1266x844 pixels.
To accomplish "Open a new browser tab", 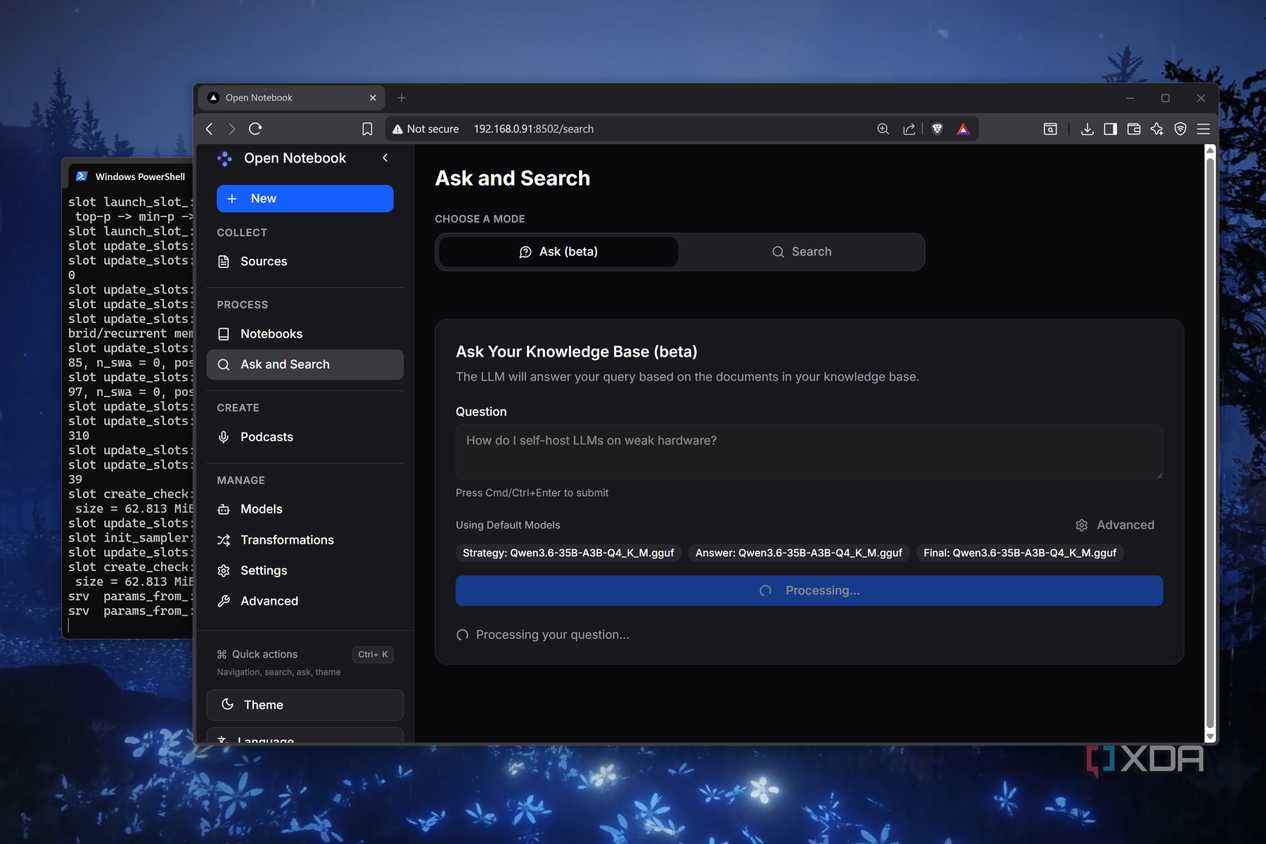I will pyautogui.click(x=402, y=98).
